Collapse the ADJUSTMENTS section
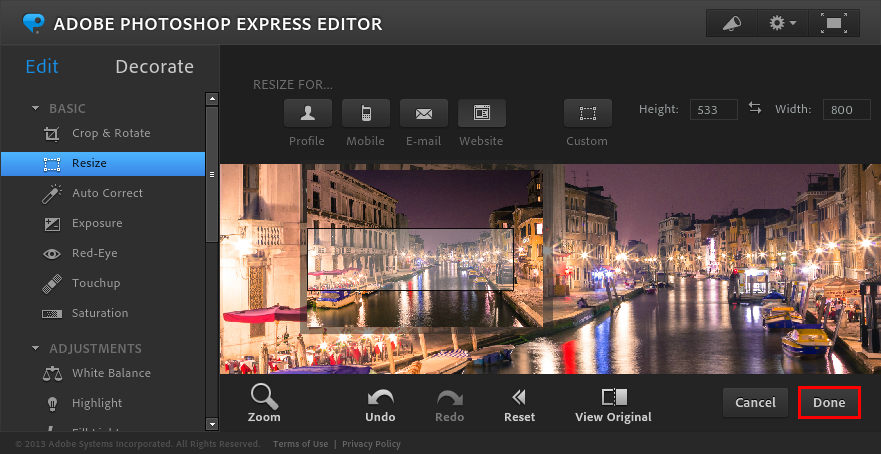The width and height of the screenshot is (881, 454). click(x=36, y=348)
